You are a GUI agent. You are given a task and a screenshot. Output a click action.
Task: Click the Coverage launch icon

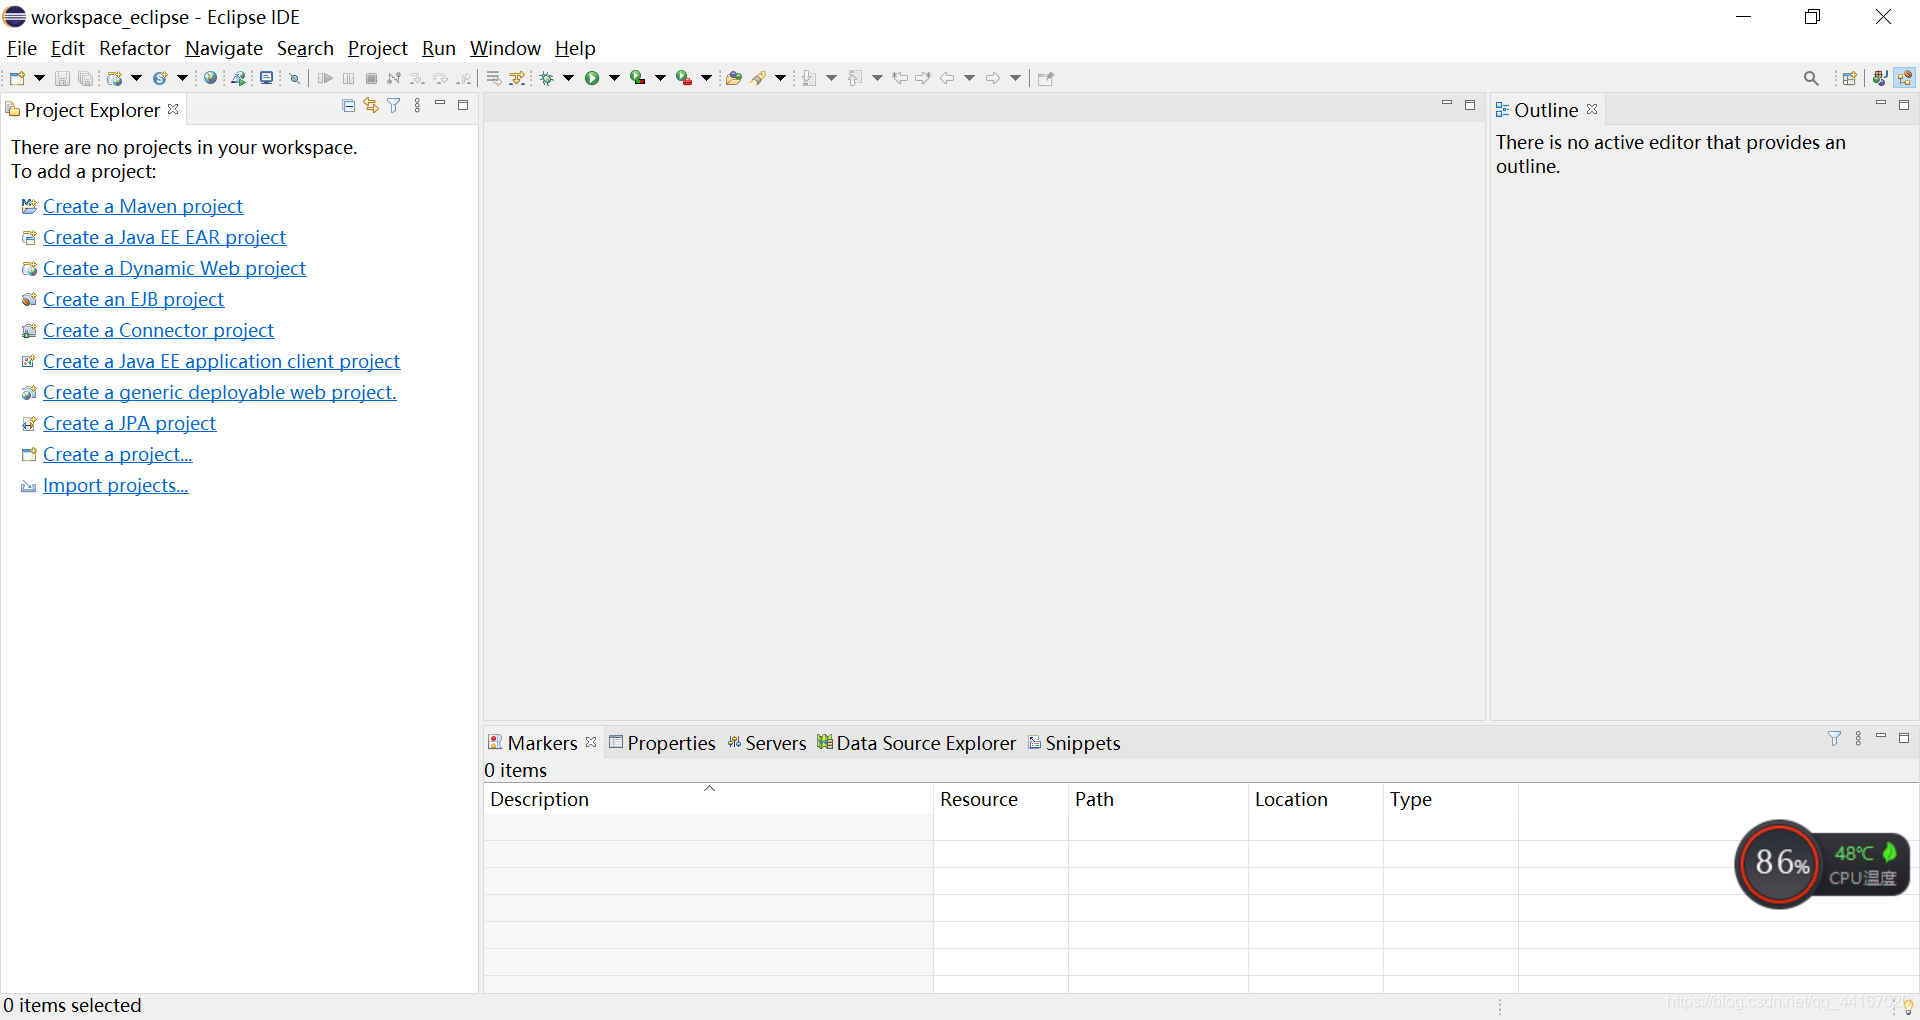(x=638, y=78)
